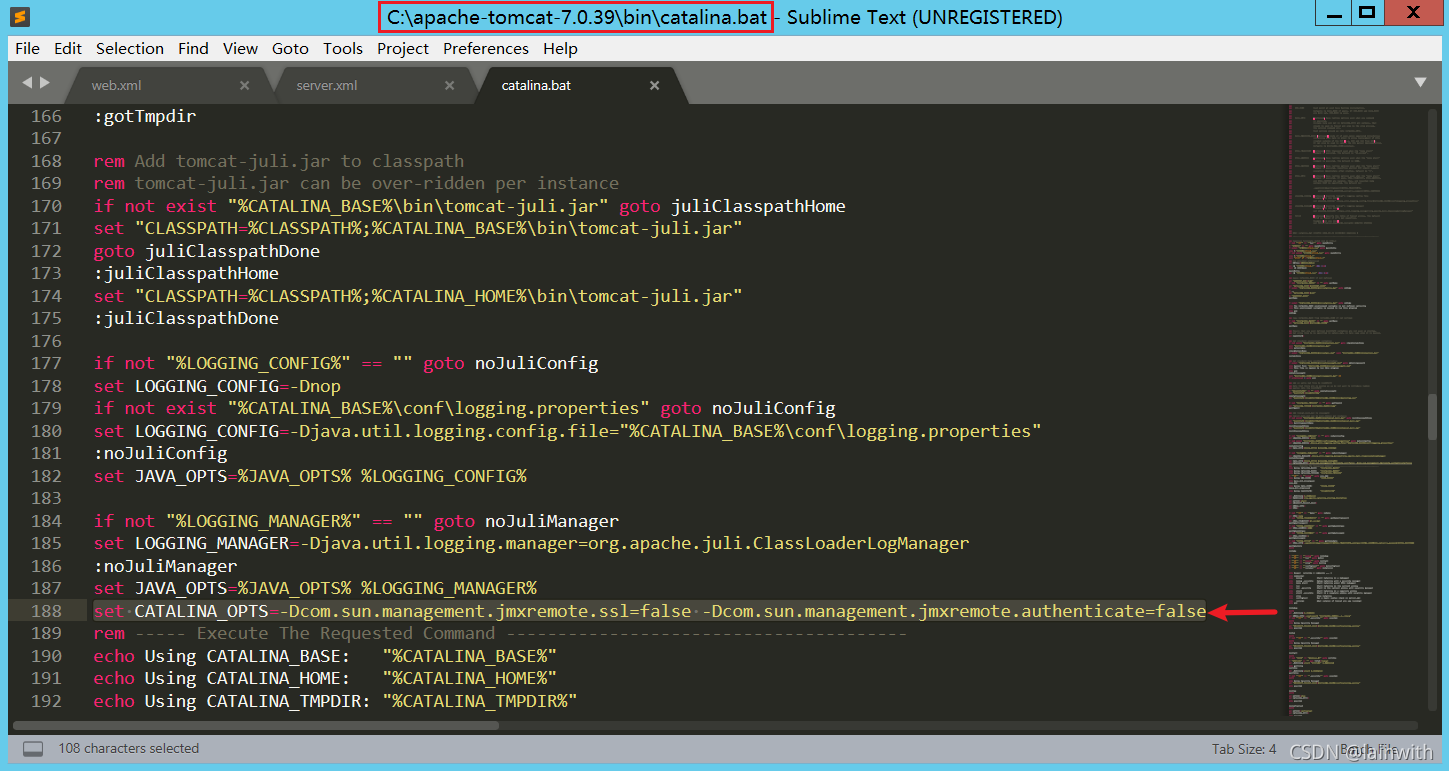Go to previous tab with left arrow

coord(27,83)
